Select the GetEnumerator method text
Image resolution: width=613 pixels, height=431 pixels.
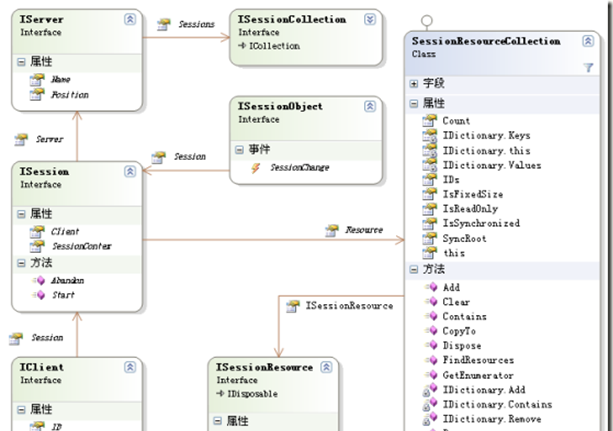(x=478, y=375)
